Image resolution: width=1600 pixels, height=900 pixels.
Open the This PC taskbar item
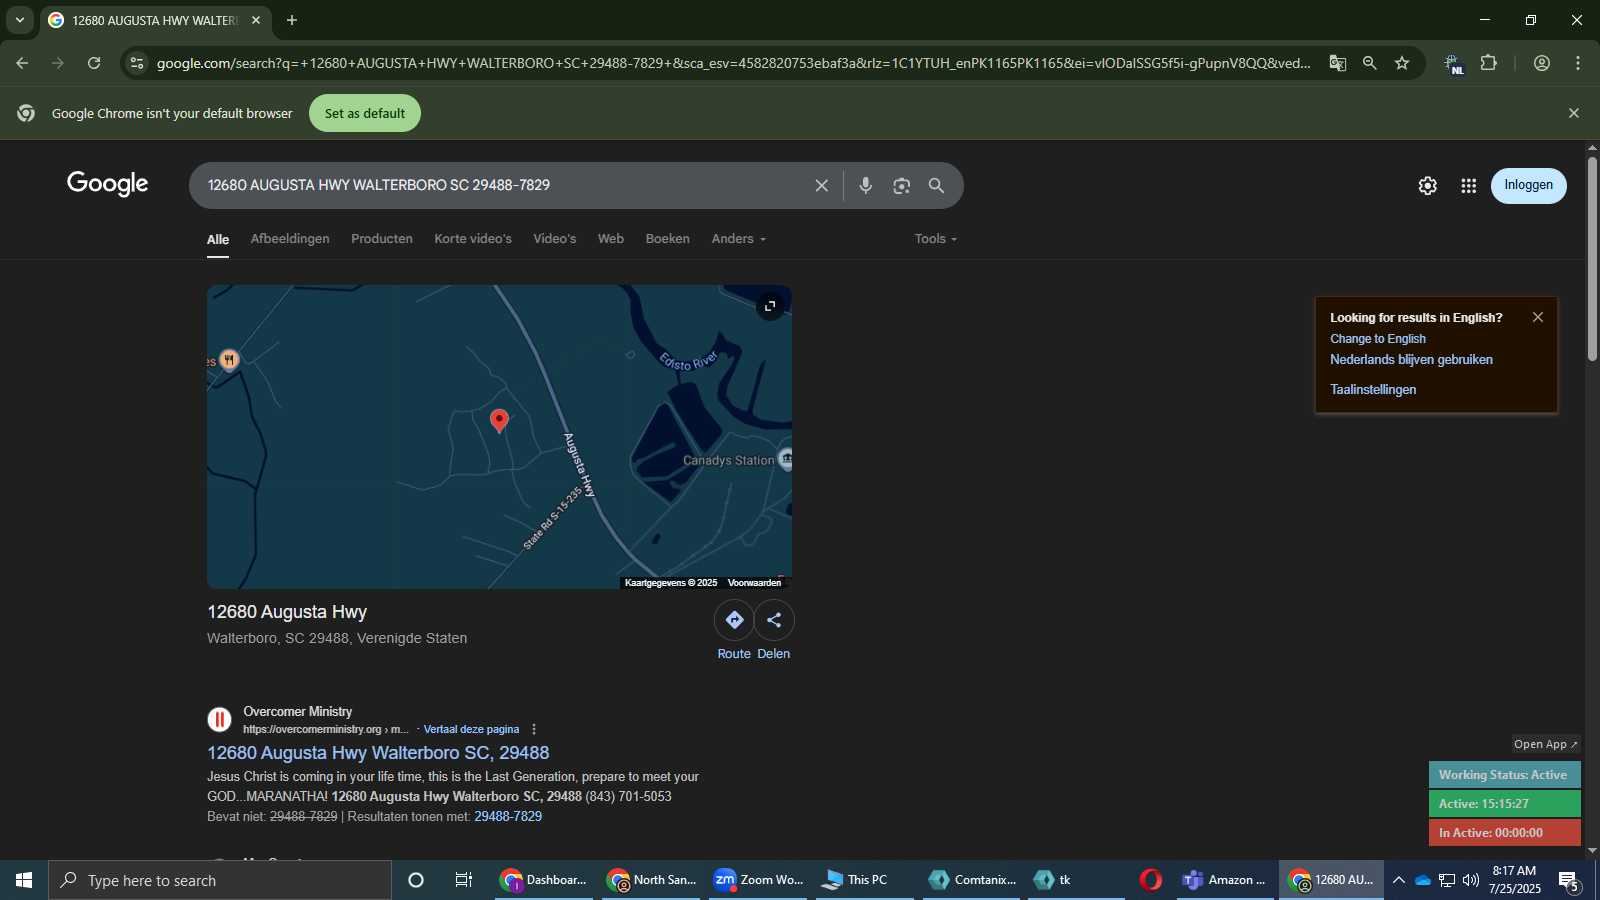tap(866, 880)
